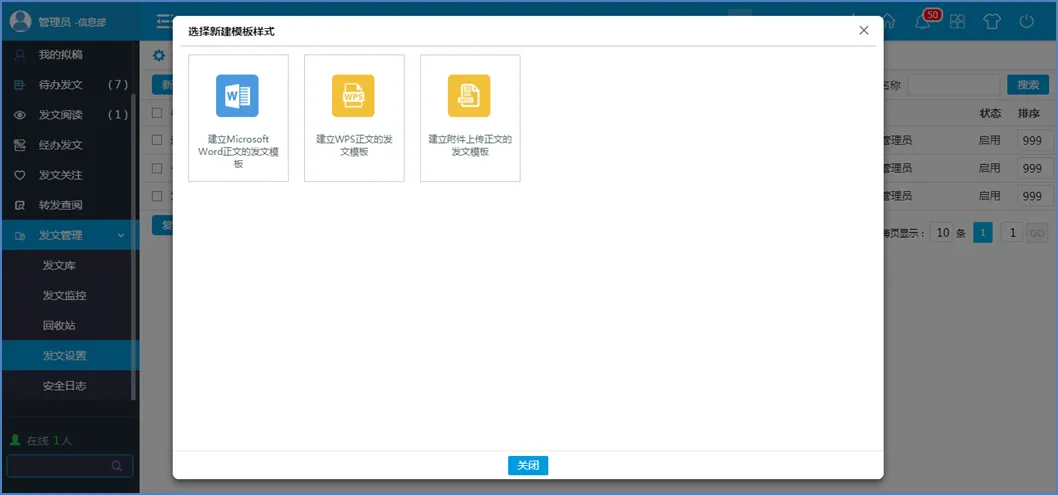This screenshot has height=495, width=1058.
Task: Click the sidebar search input field
Action: click(x=58, y=465)
